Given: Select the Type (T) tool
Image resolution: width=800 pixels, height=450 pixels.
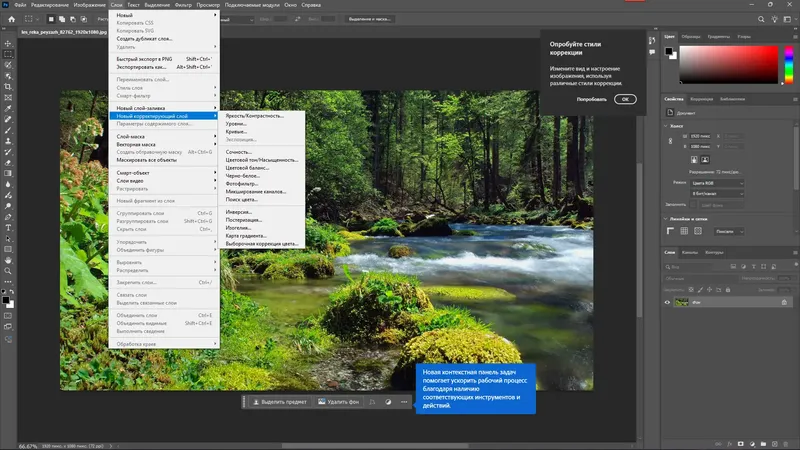Looking at the screenshot, I should coord(8,227).
